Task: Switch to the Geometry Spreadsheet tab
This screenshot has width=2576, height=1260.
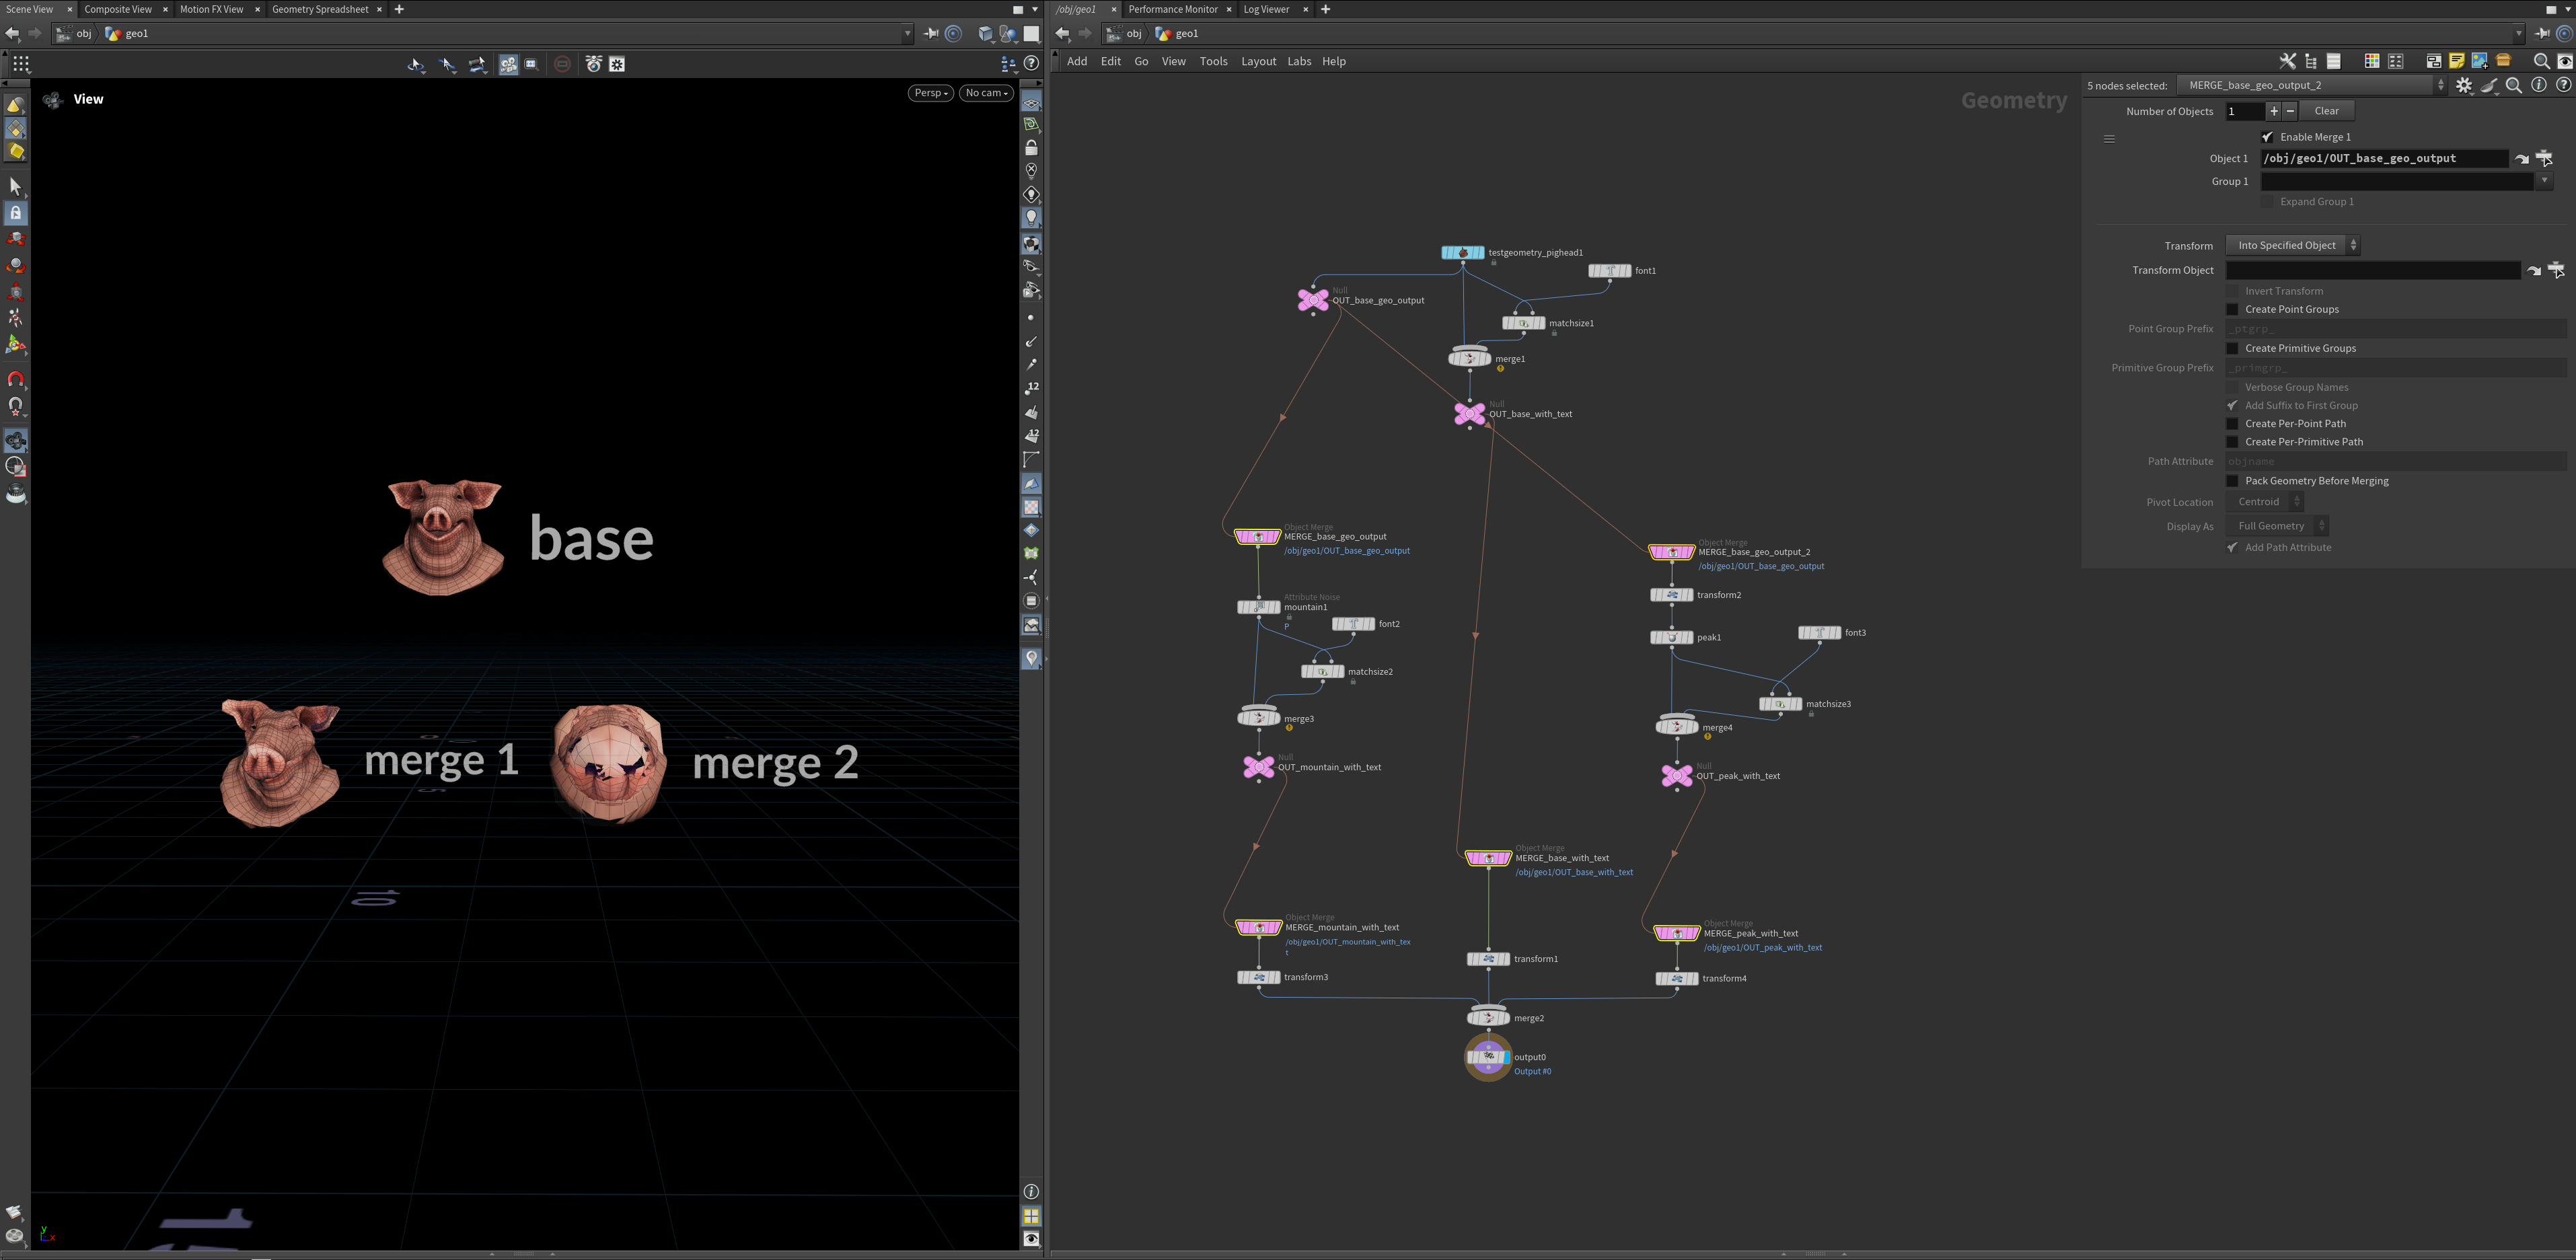Action: coord(320,9)
